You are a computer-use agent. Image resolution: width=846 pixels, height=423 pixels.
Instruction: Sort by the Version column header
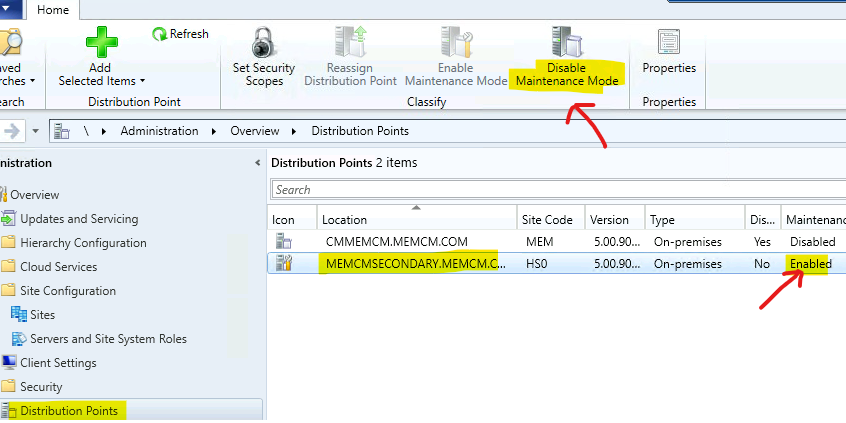click(615, 220)
